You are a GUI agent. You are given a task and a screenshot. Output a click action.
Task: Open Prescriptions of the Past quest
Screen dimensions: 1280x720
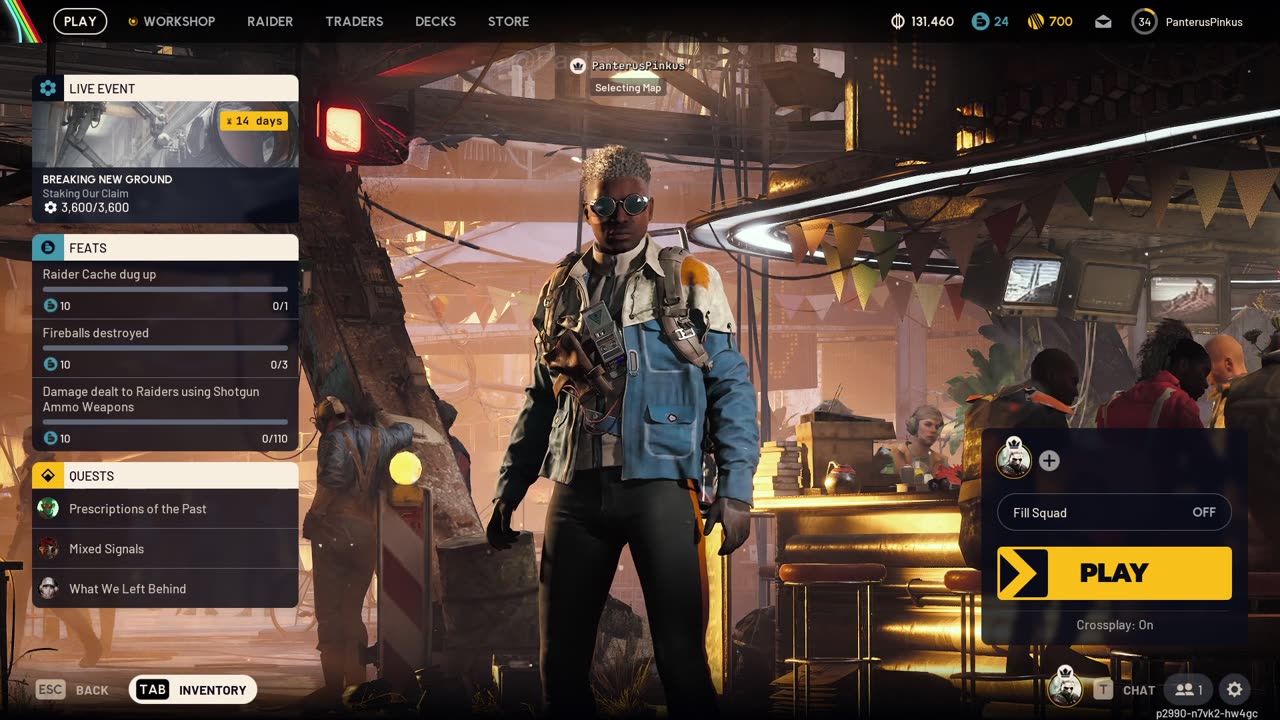point(165,508)
